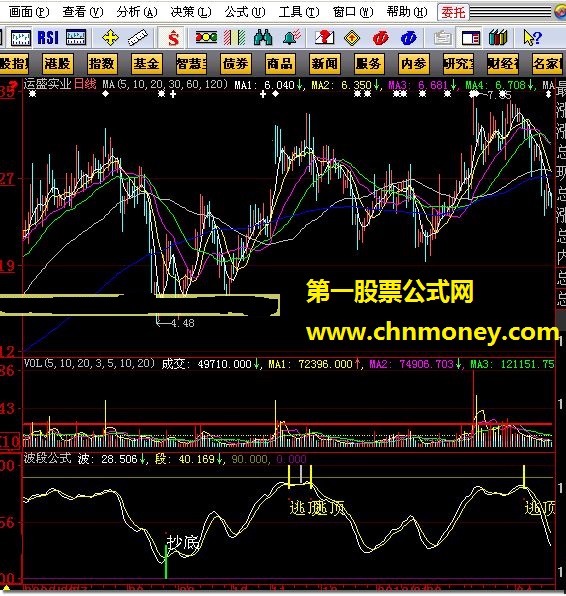The width and height of the screenshot is (566, 596).
Task: Open the 分析(A) menu
Action: click(x=136, y=12)
